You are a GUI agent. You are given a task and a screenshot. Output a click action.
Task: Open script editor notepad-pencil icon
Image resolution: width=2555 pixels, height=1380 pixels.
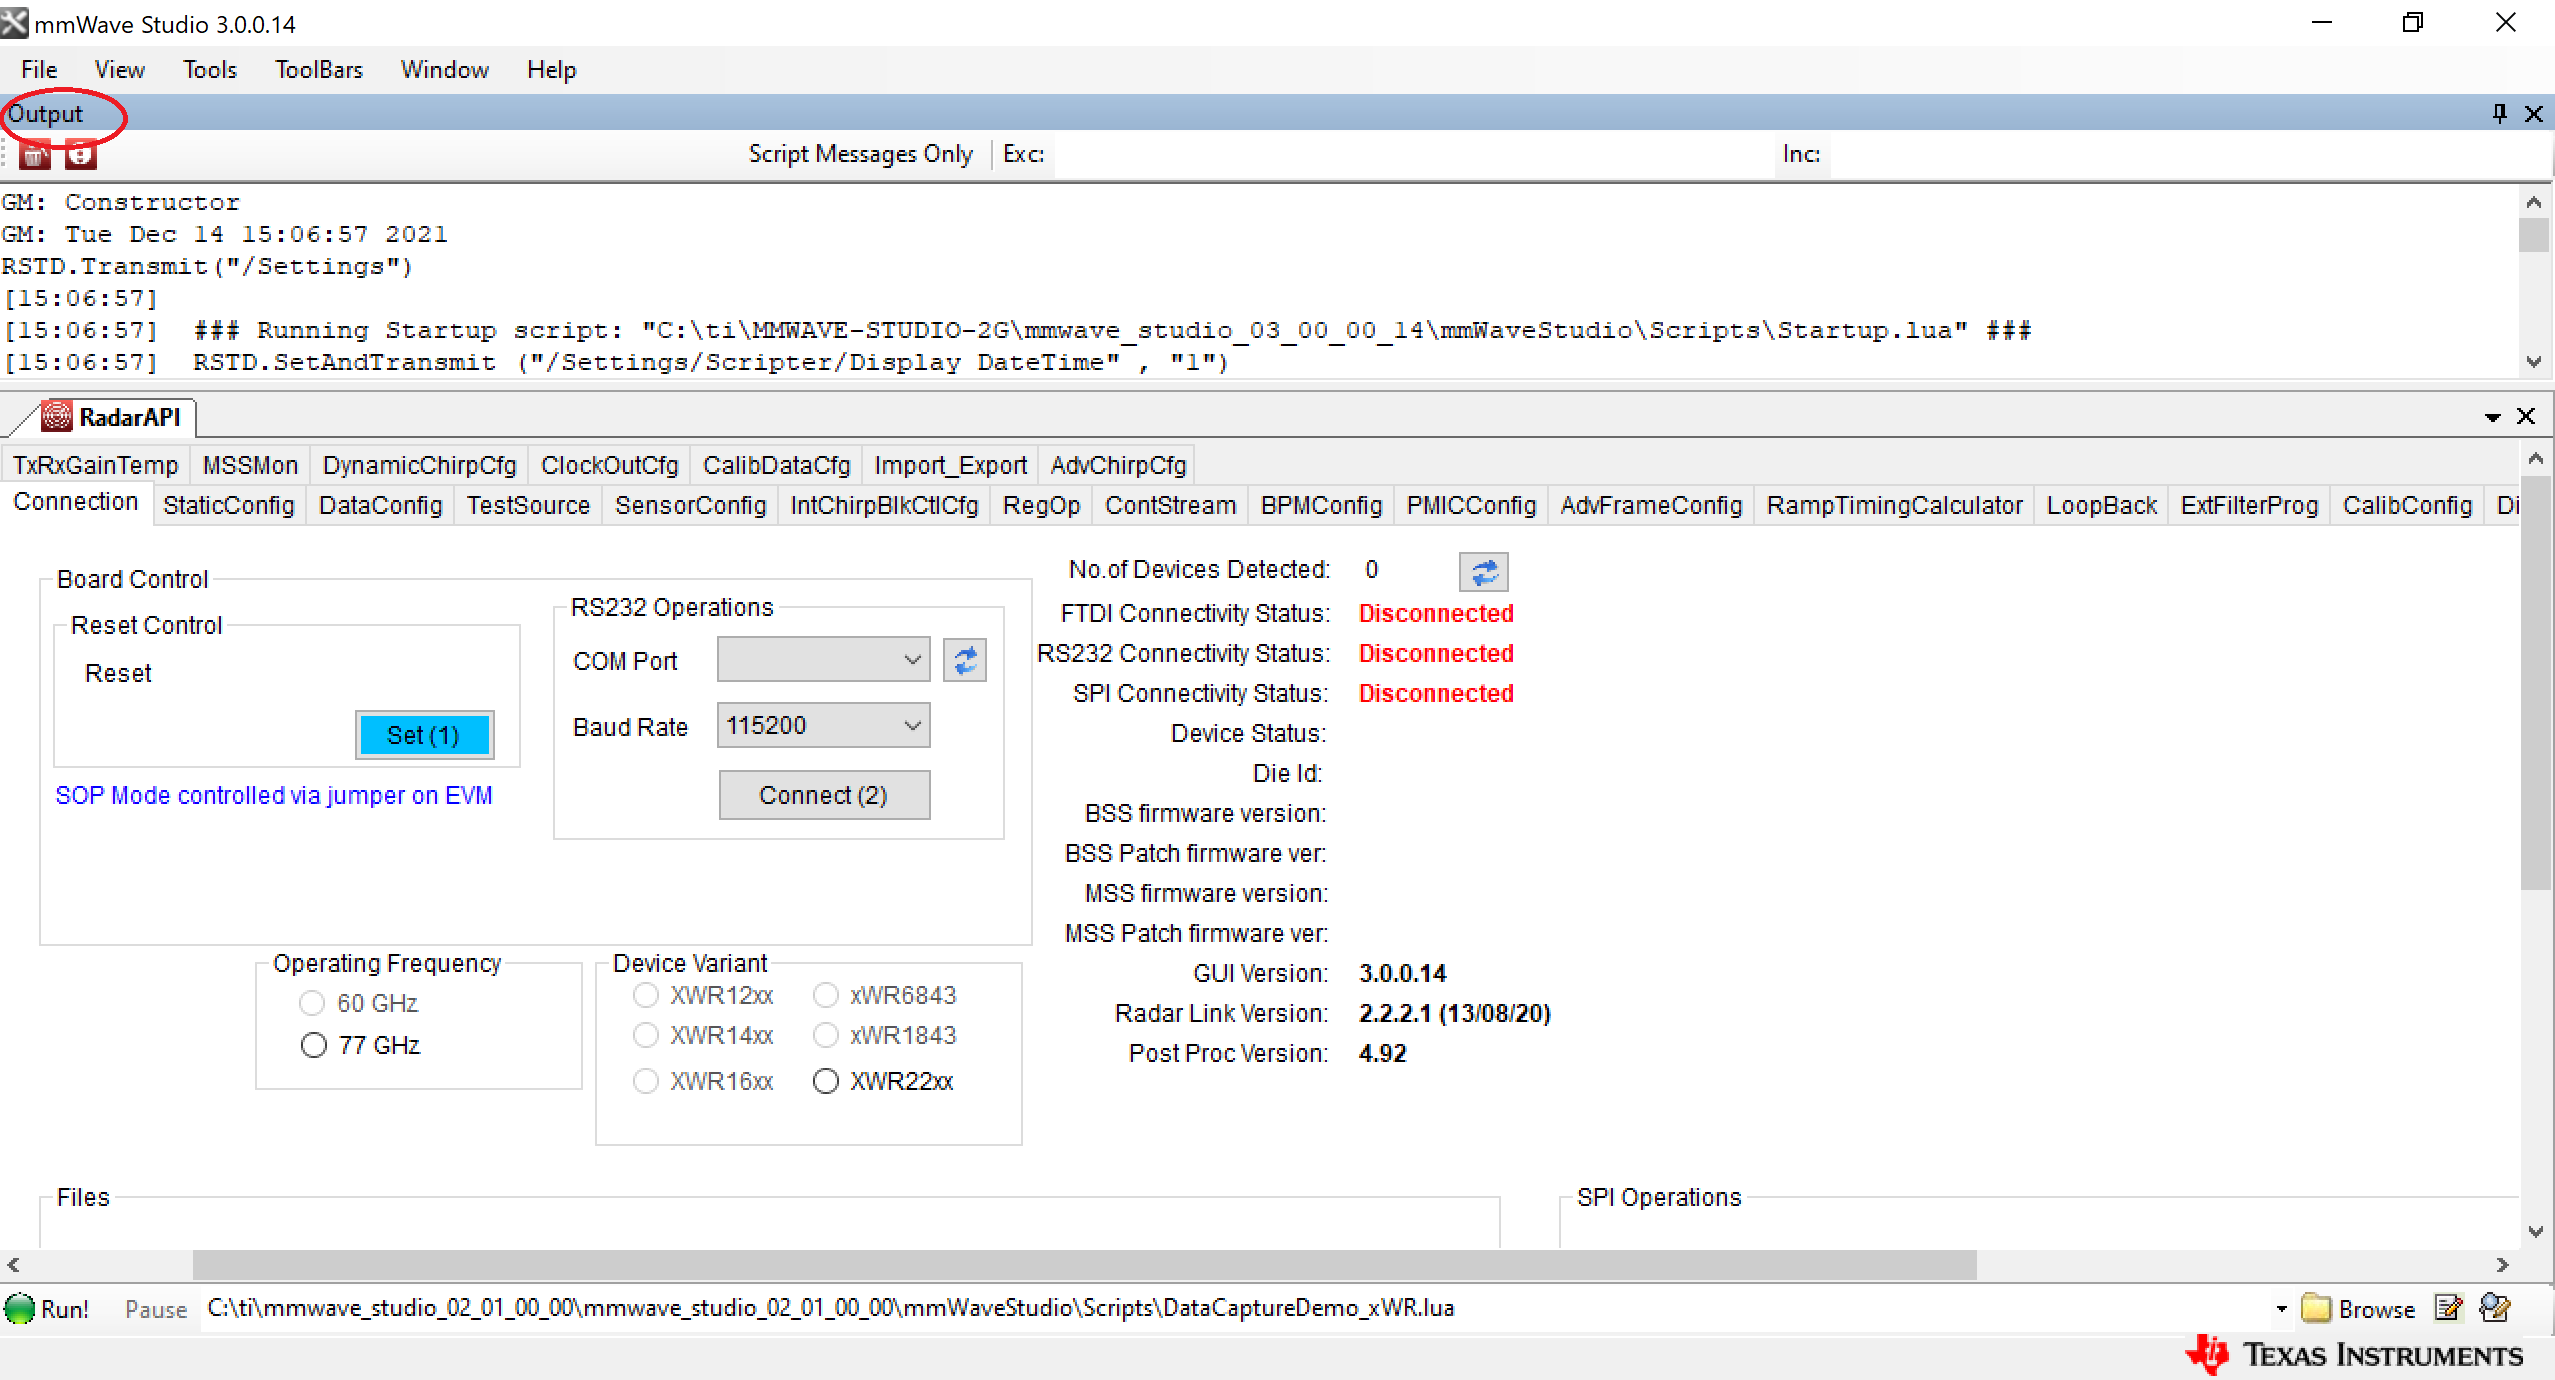coord(2449,1308)
